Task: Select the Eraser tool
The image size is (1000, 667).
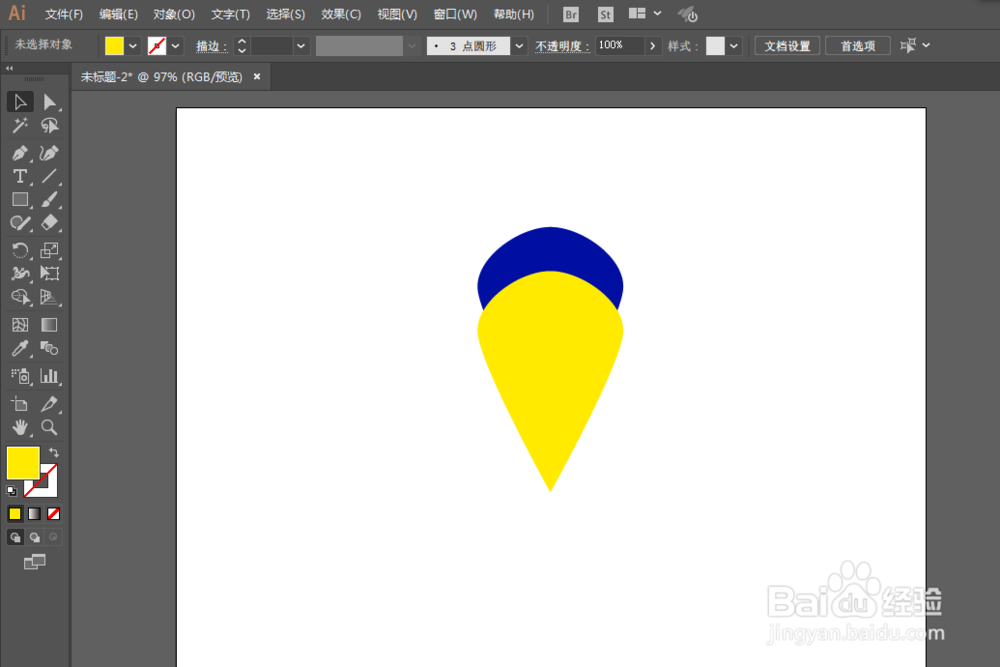Action: click(49, 223)
